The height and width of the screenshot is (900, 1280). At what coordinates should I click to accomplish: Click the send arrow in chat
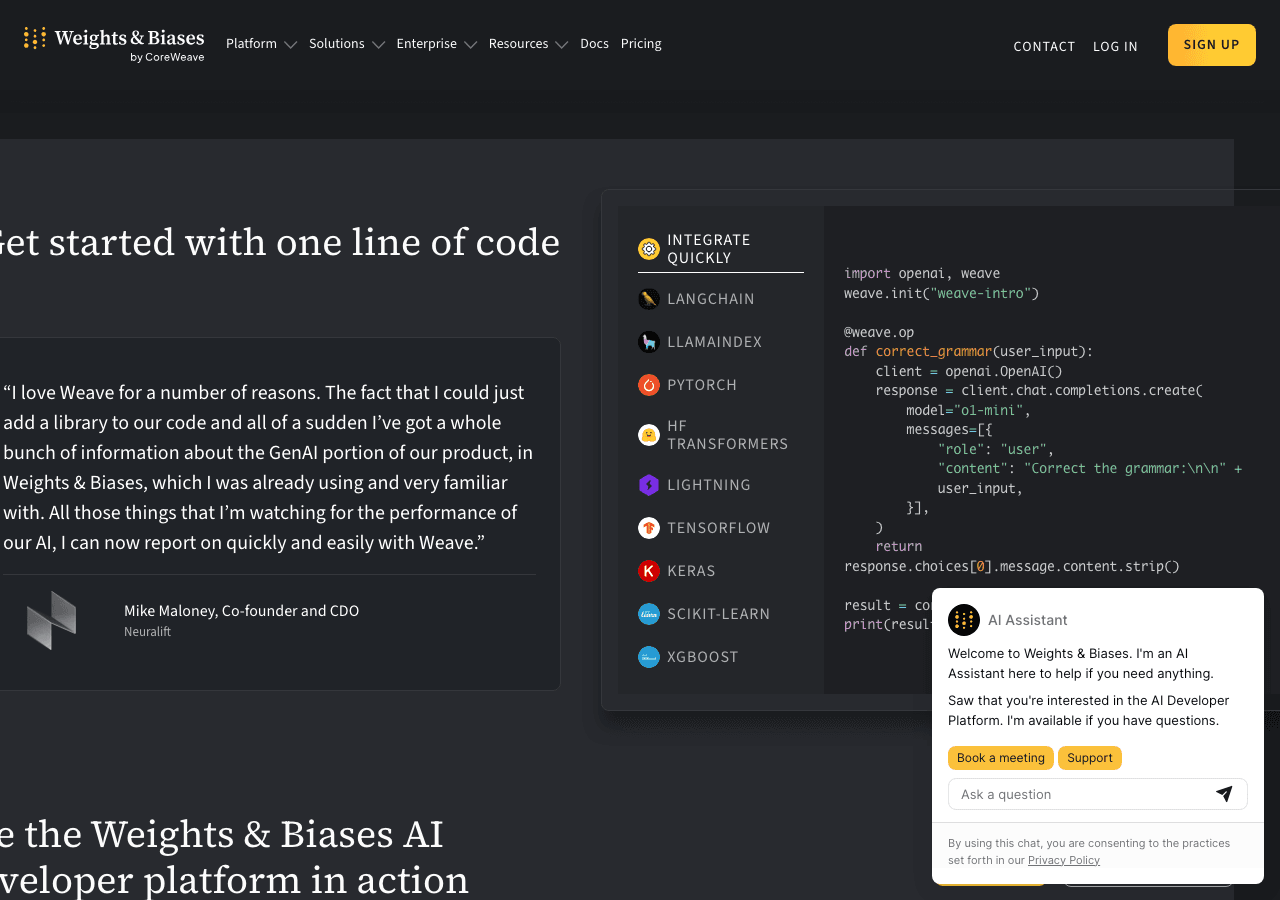pos(1224,794)
